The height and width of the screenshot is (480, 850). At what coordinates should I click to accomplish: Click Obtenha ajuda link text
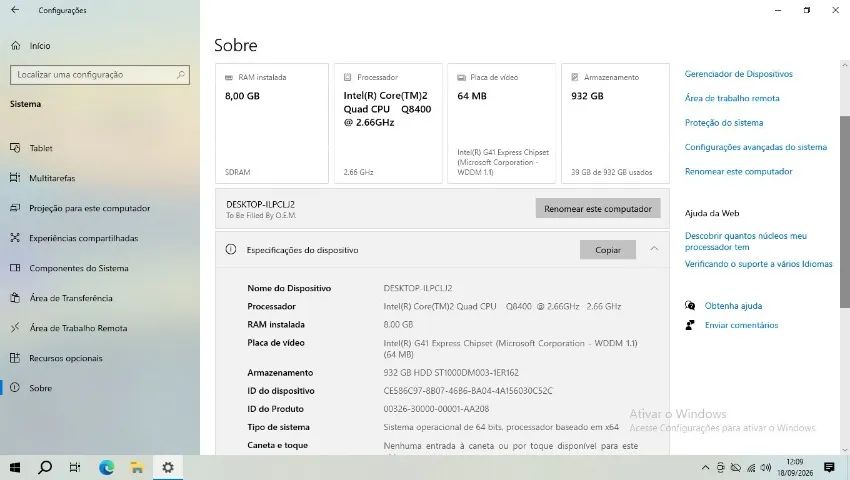pyautogui.click(x=733, y=305)
